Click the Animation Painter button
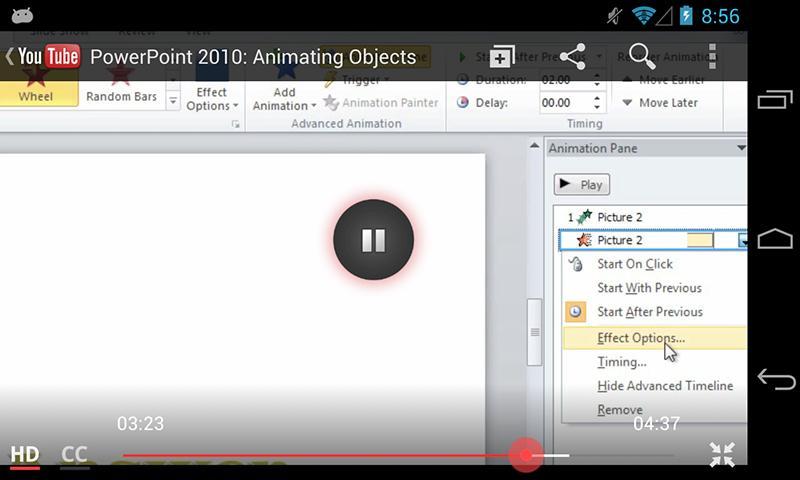800x480 pixels. (381, 103)
